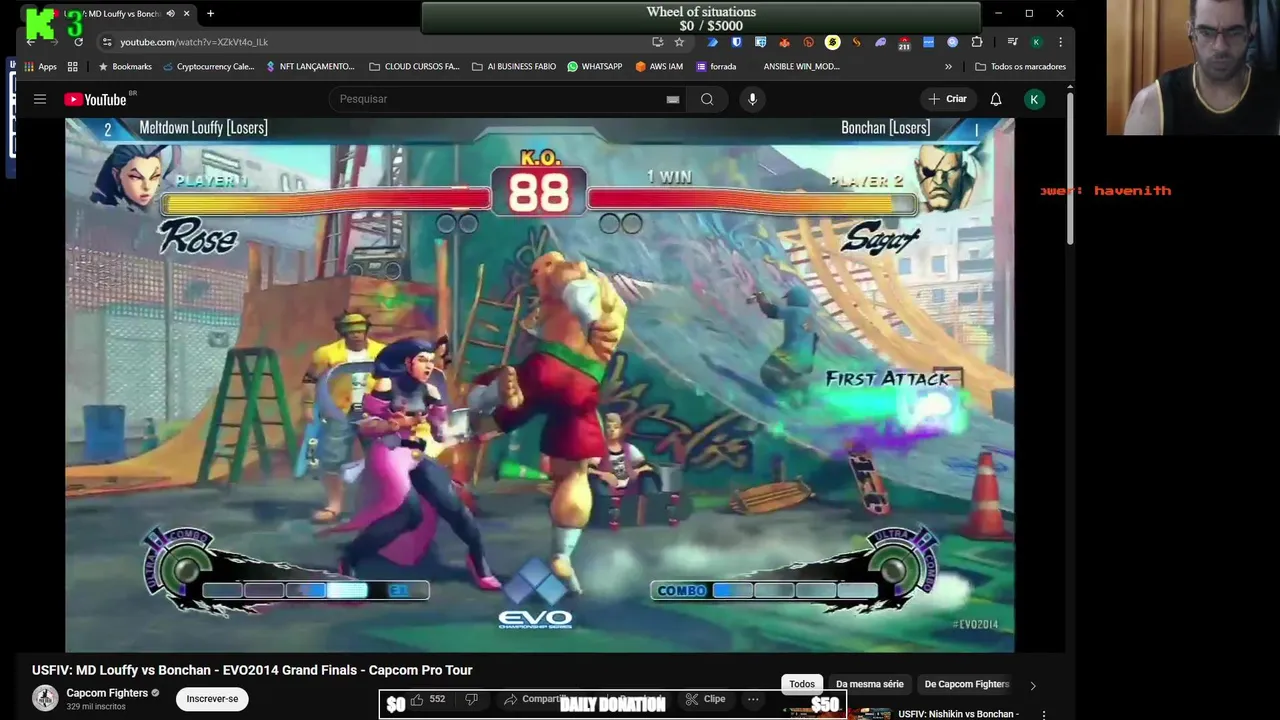Open the YouTube guide hamburger menu
This screenshot has height=720, width=1280.
40,99
